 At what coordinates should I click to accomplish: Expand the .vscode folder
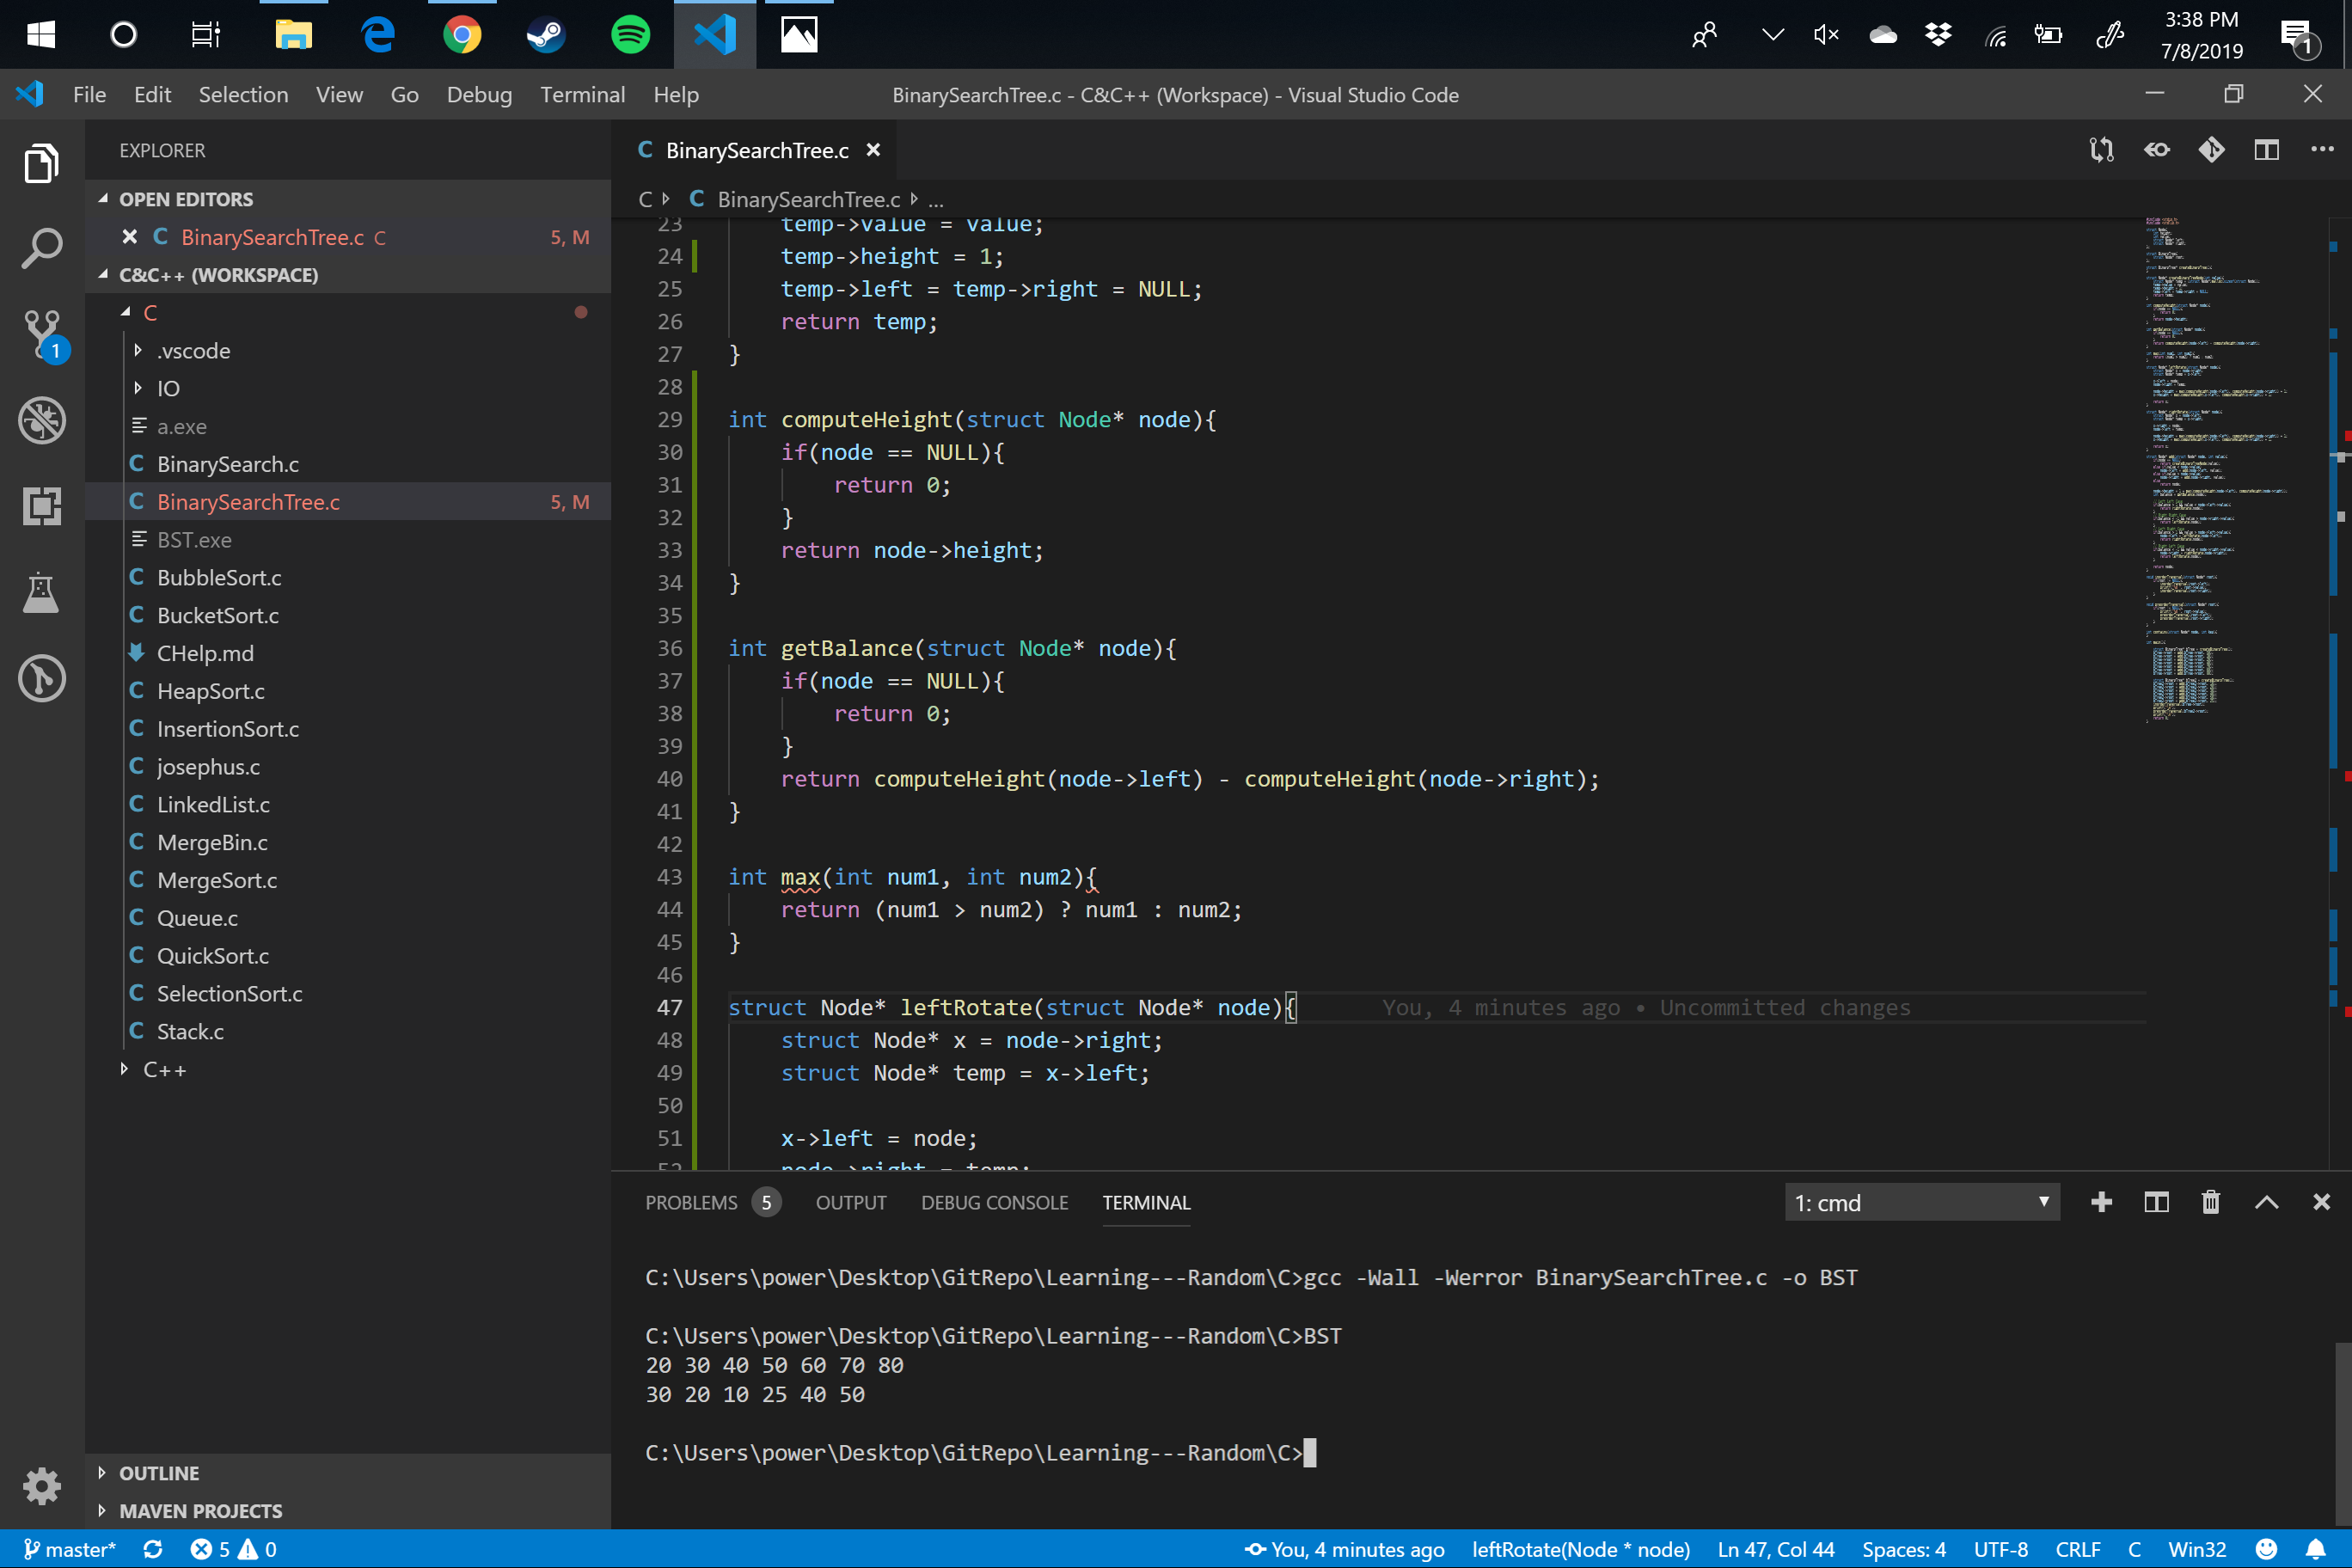[138, 350]
